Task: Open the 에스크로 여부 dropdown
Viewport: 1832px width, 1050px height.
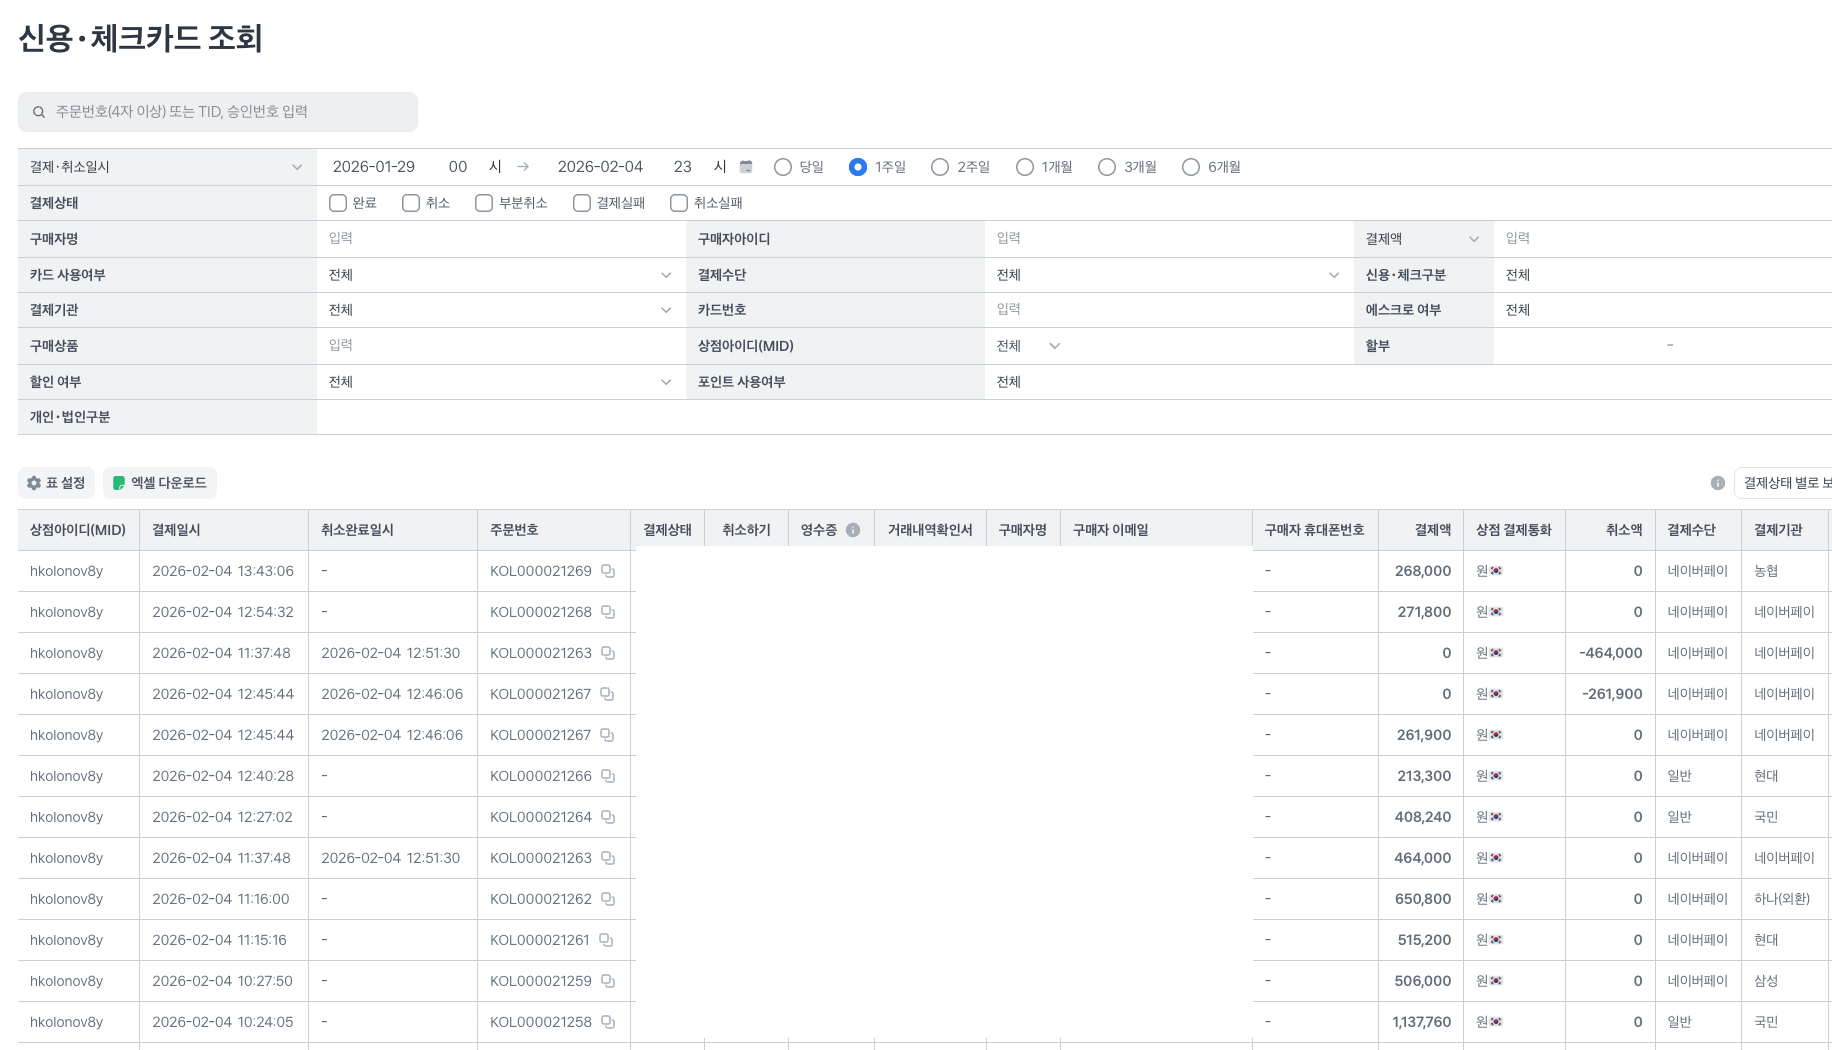Action: [1663, 310]
